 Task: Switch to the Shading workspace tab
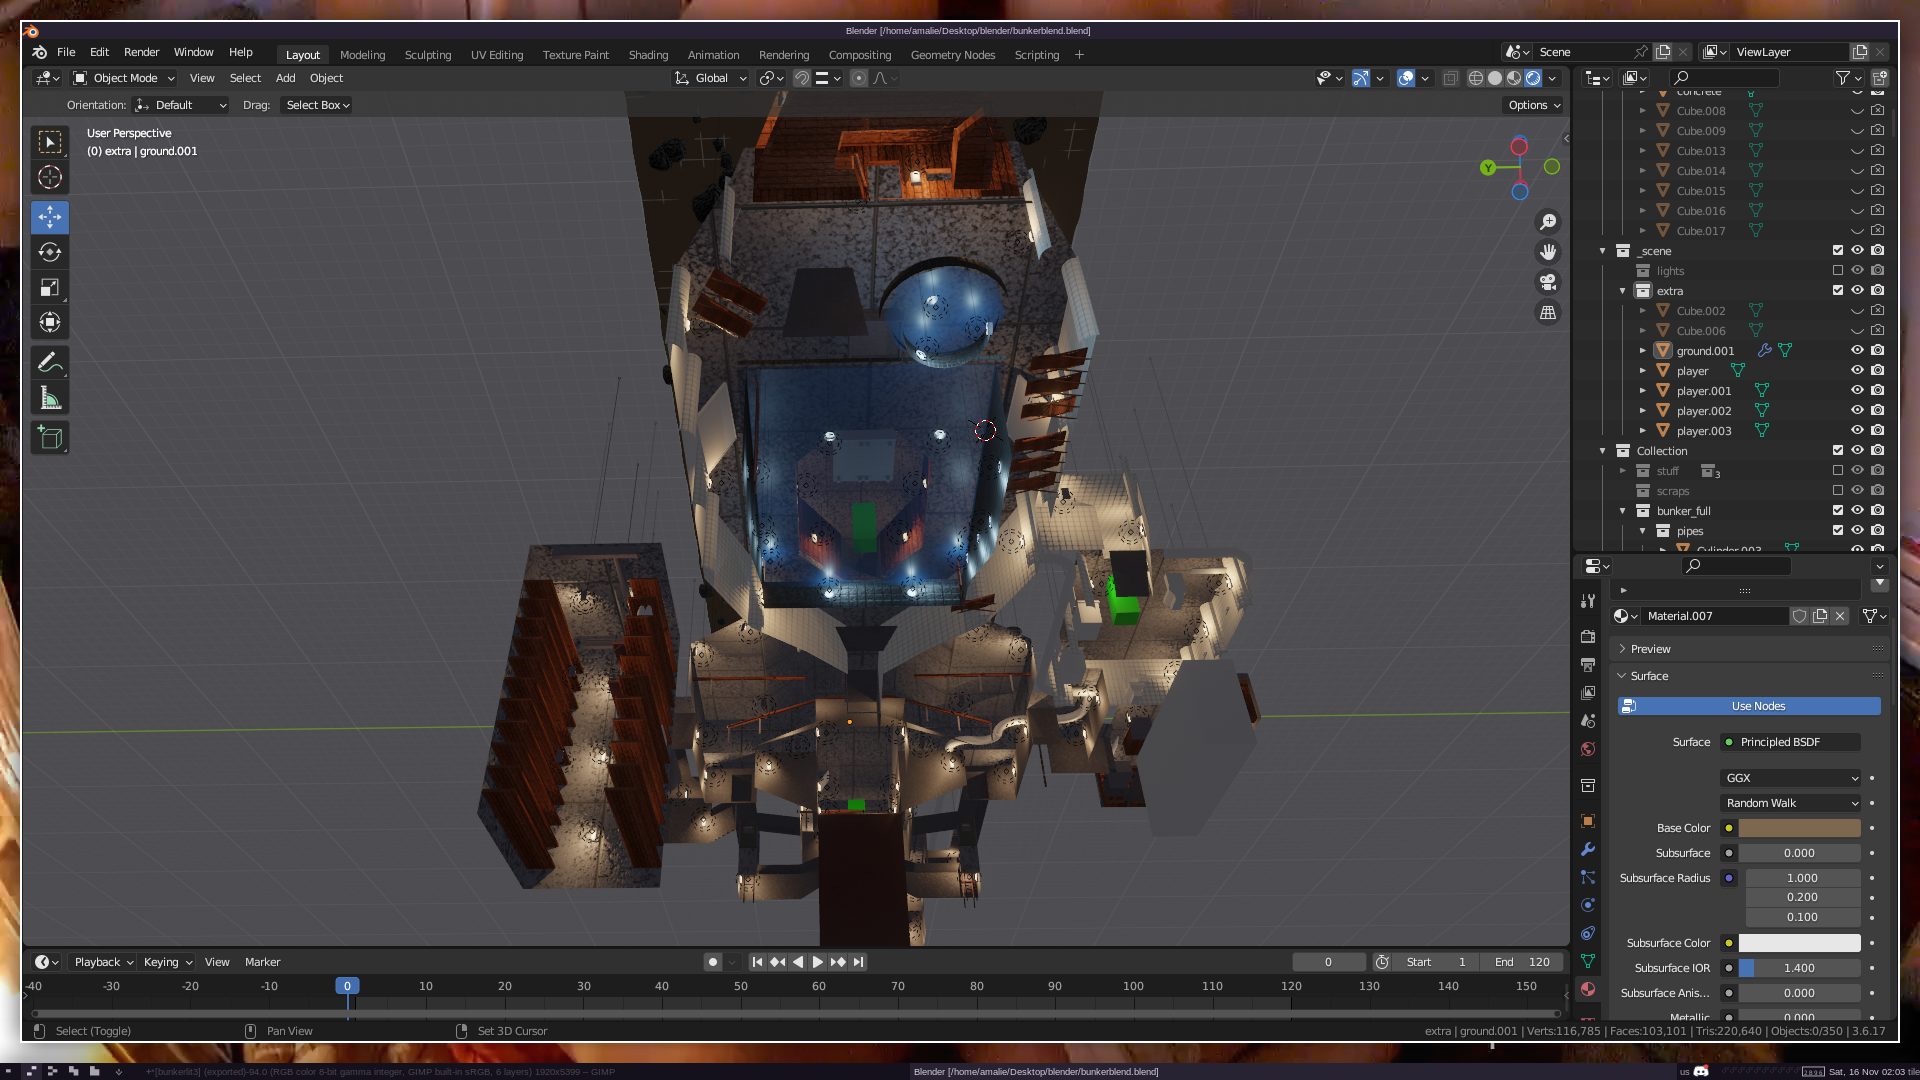(x=648, y=55)
